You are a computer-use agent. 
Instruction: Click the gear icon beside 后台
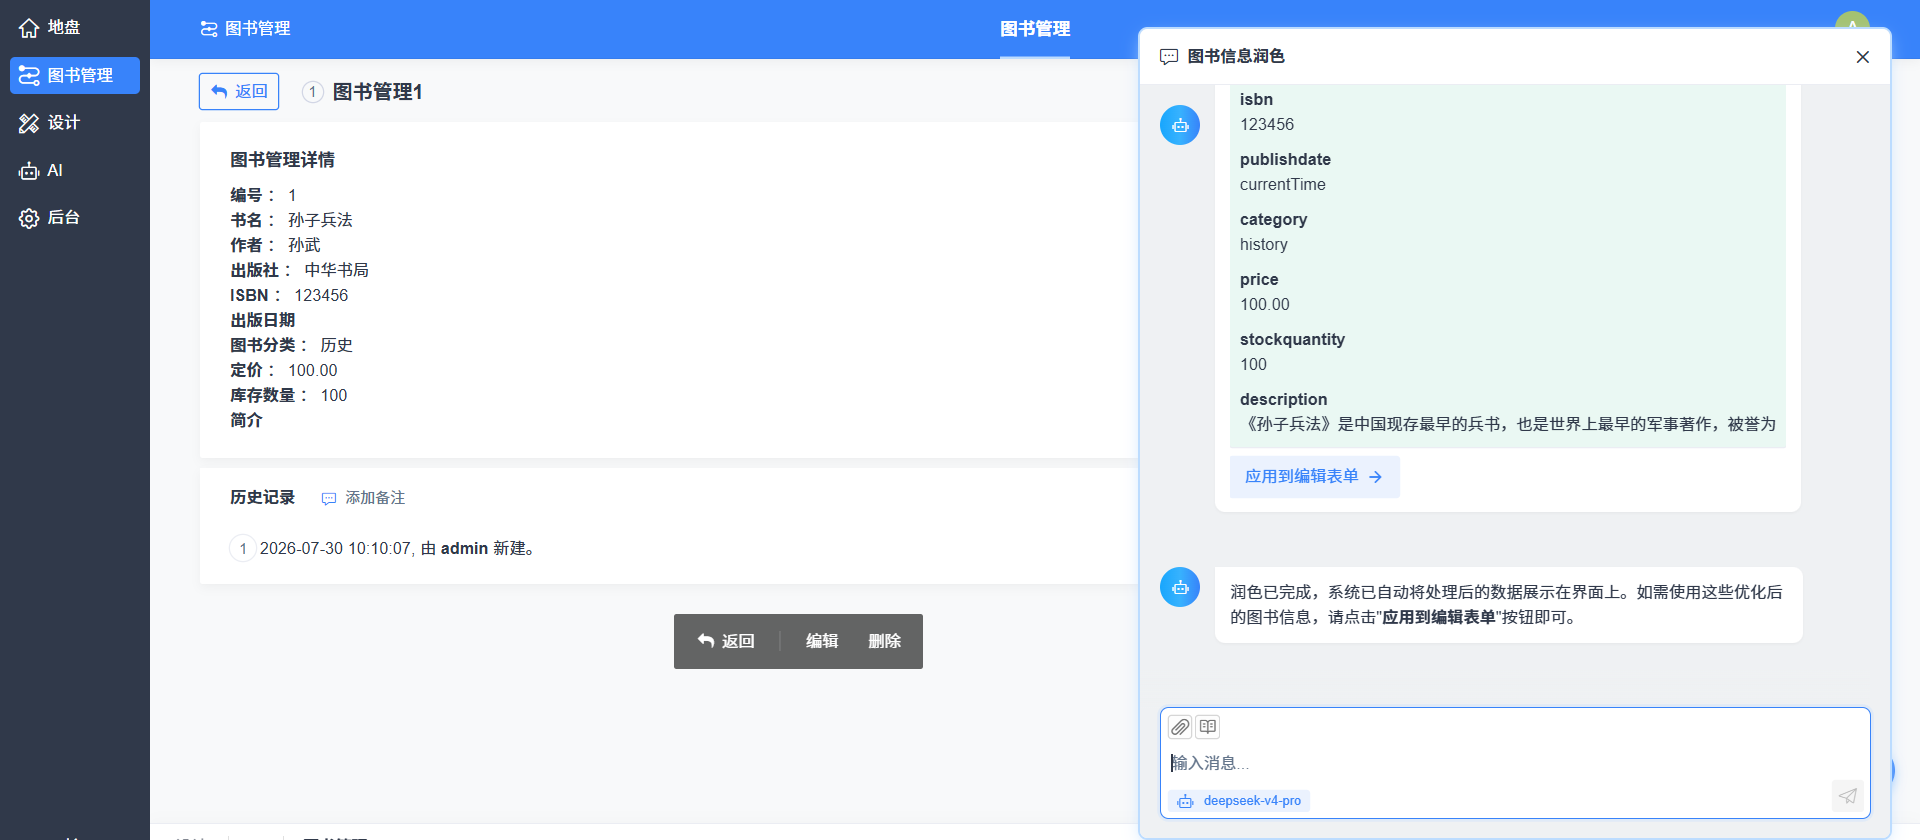click(29, 218)
